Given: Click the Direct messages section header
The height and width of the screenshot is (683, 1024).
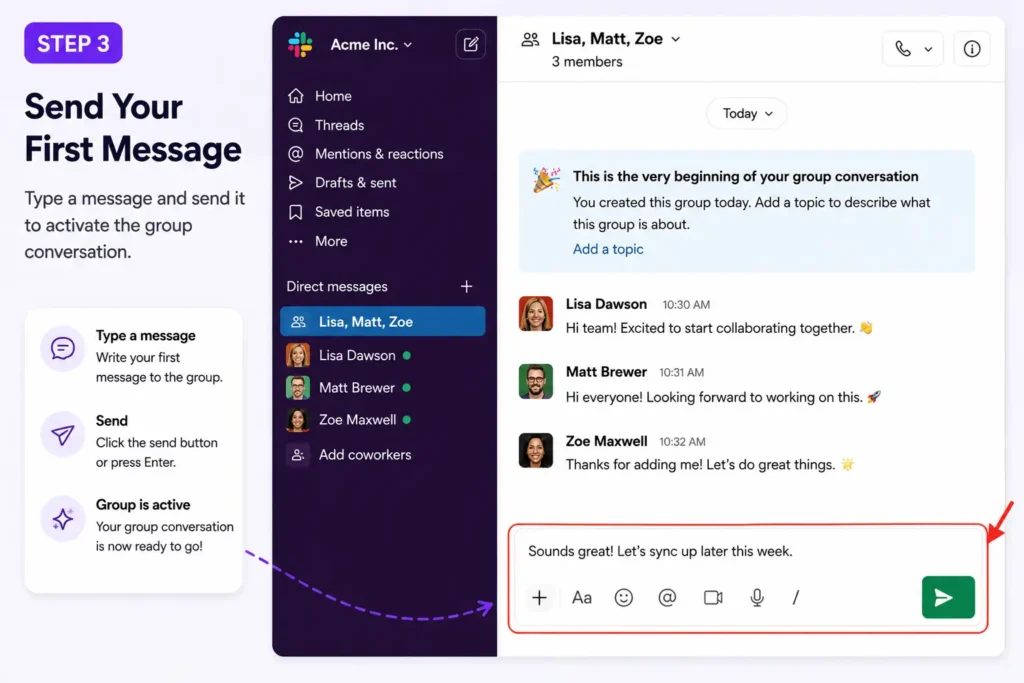Looking at the screenshot, I should point(337,286).
